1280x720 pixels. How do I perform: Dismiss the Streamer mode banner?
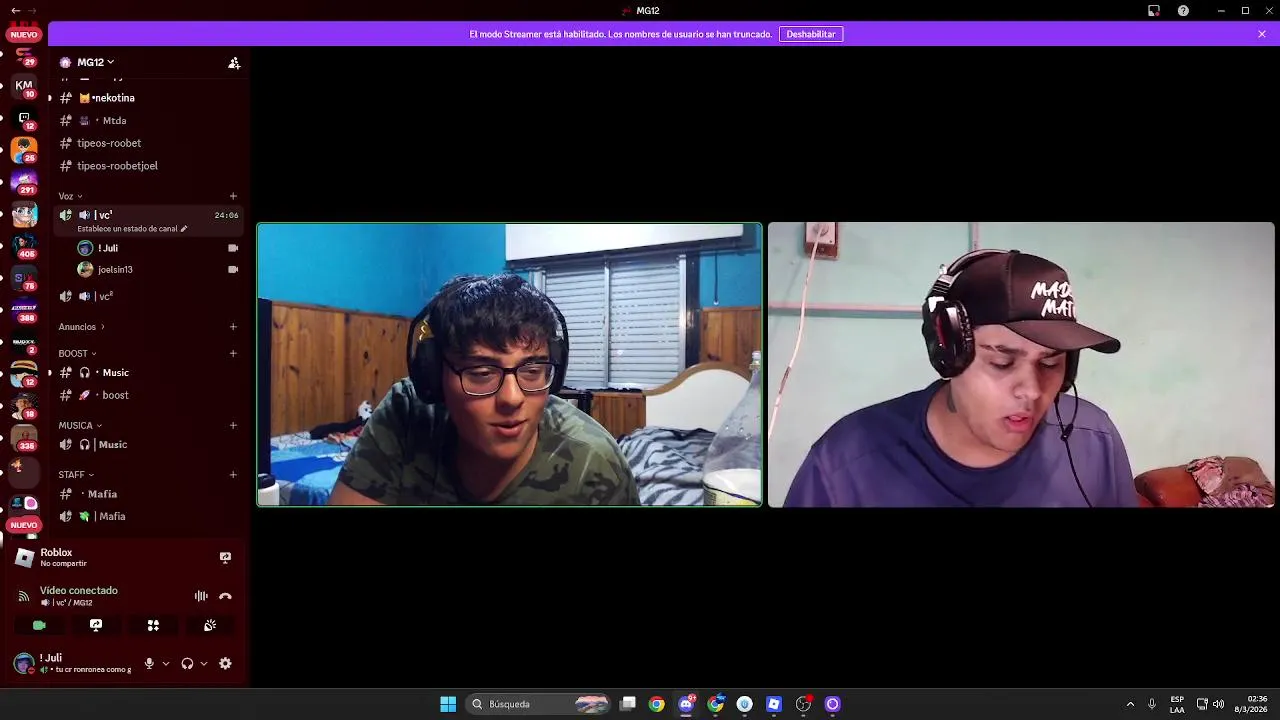(1262, 34)
